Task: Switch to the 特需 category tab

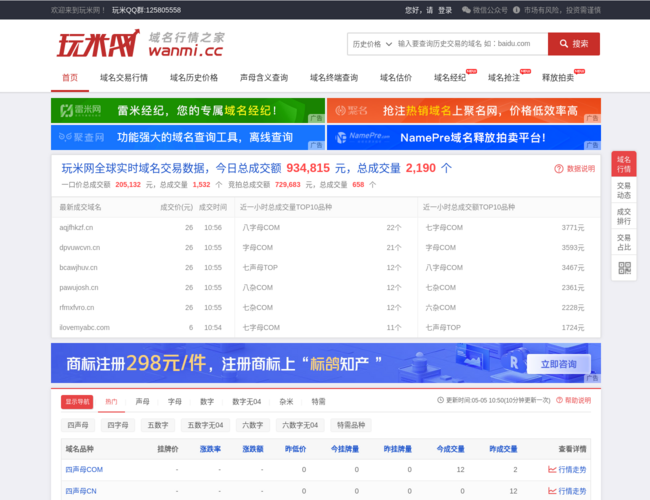Action: point(318,402)
